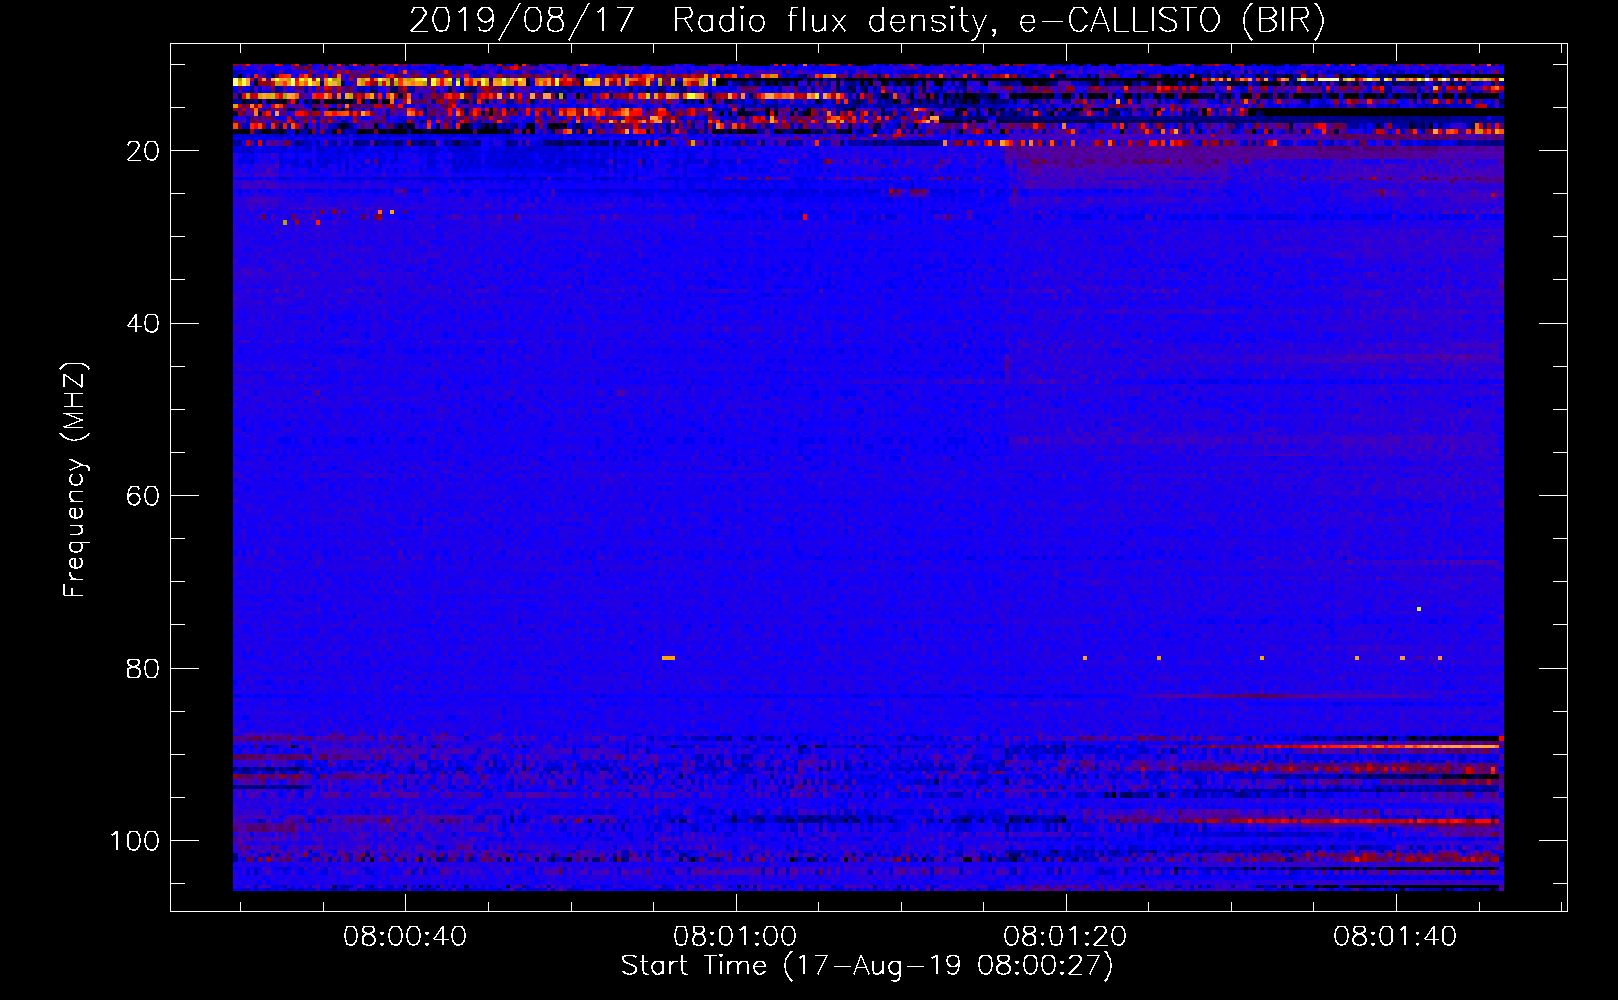Click the orange dash near 80 MHz around 08:00:56
The height and width of the screenshot is (1000, 1618).
[668, 658]
